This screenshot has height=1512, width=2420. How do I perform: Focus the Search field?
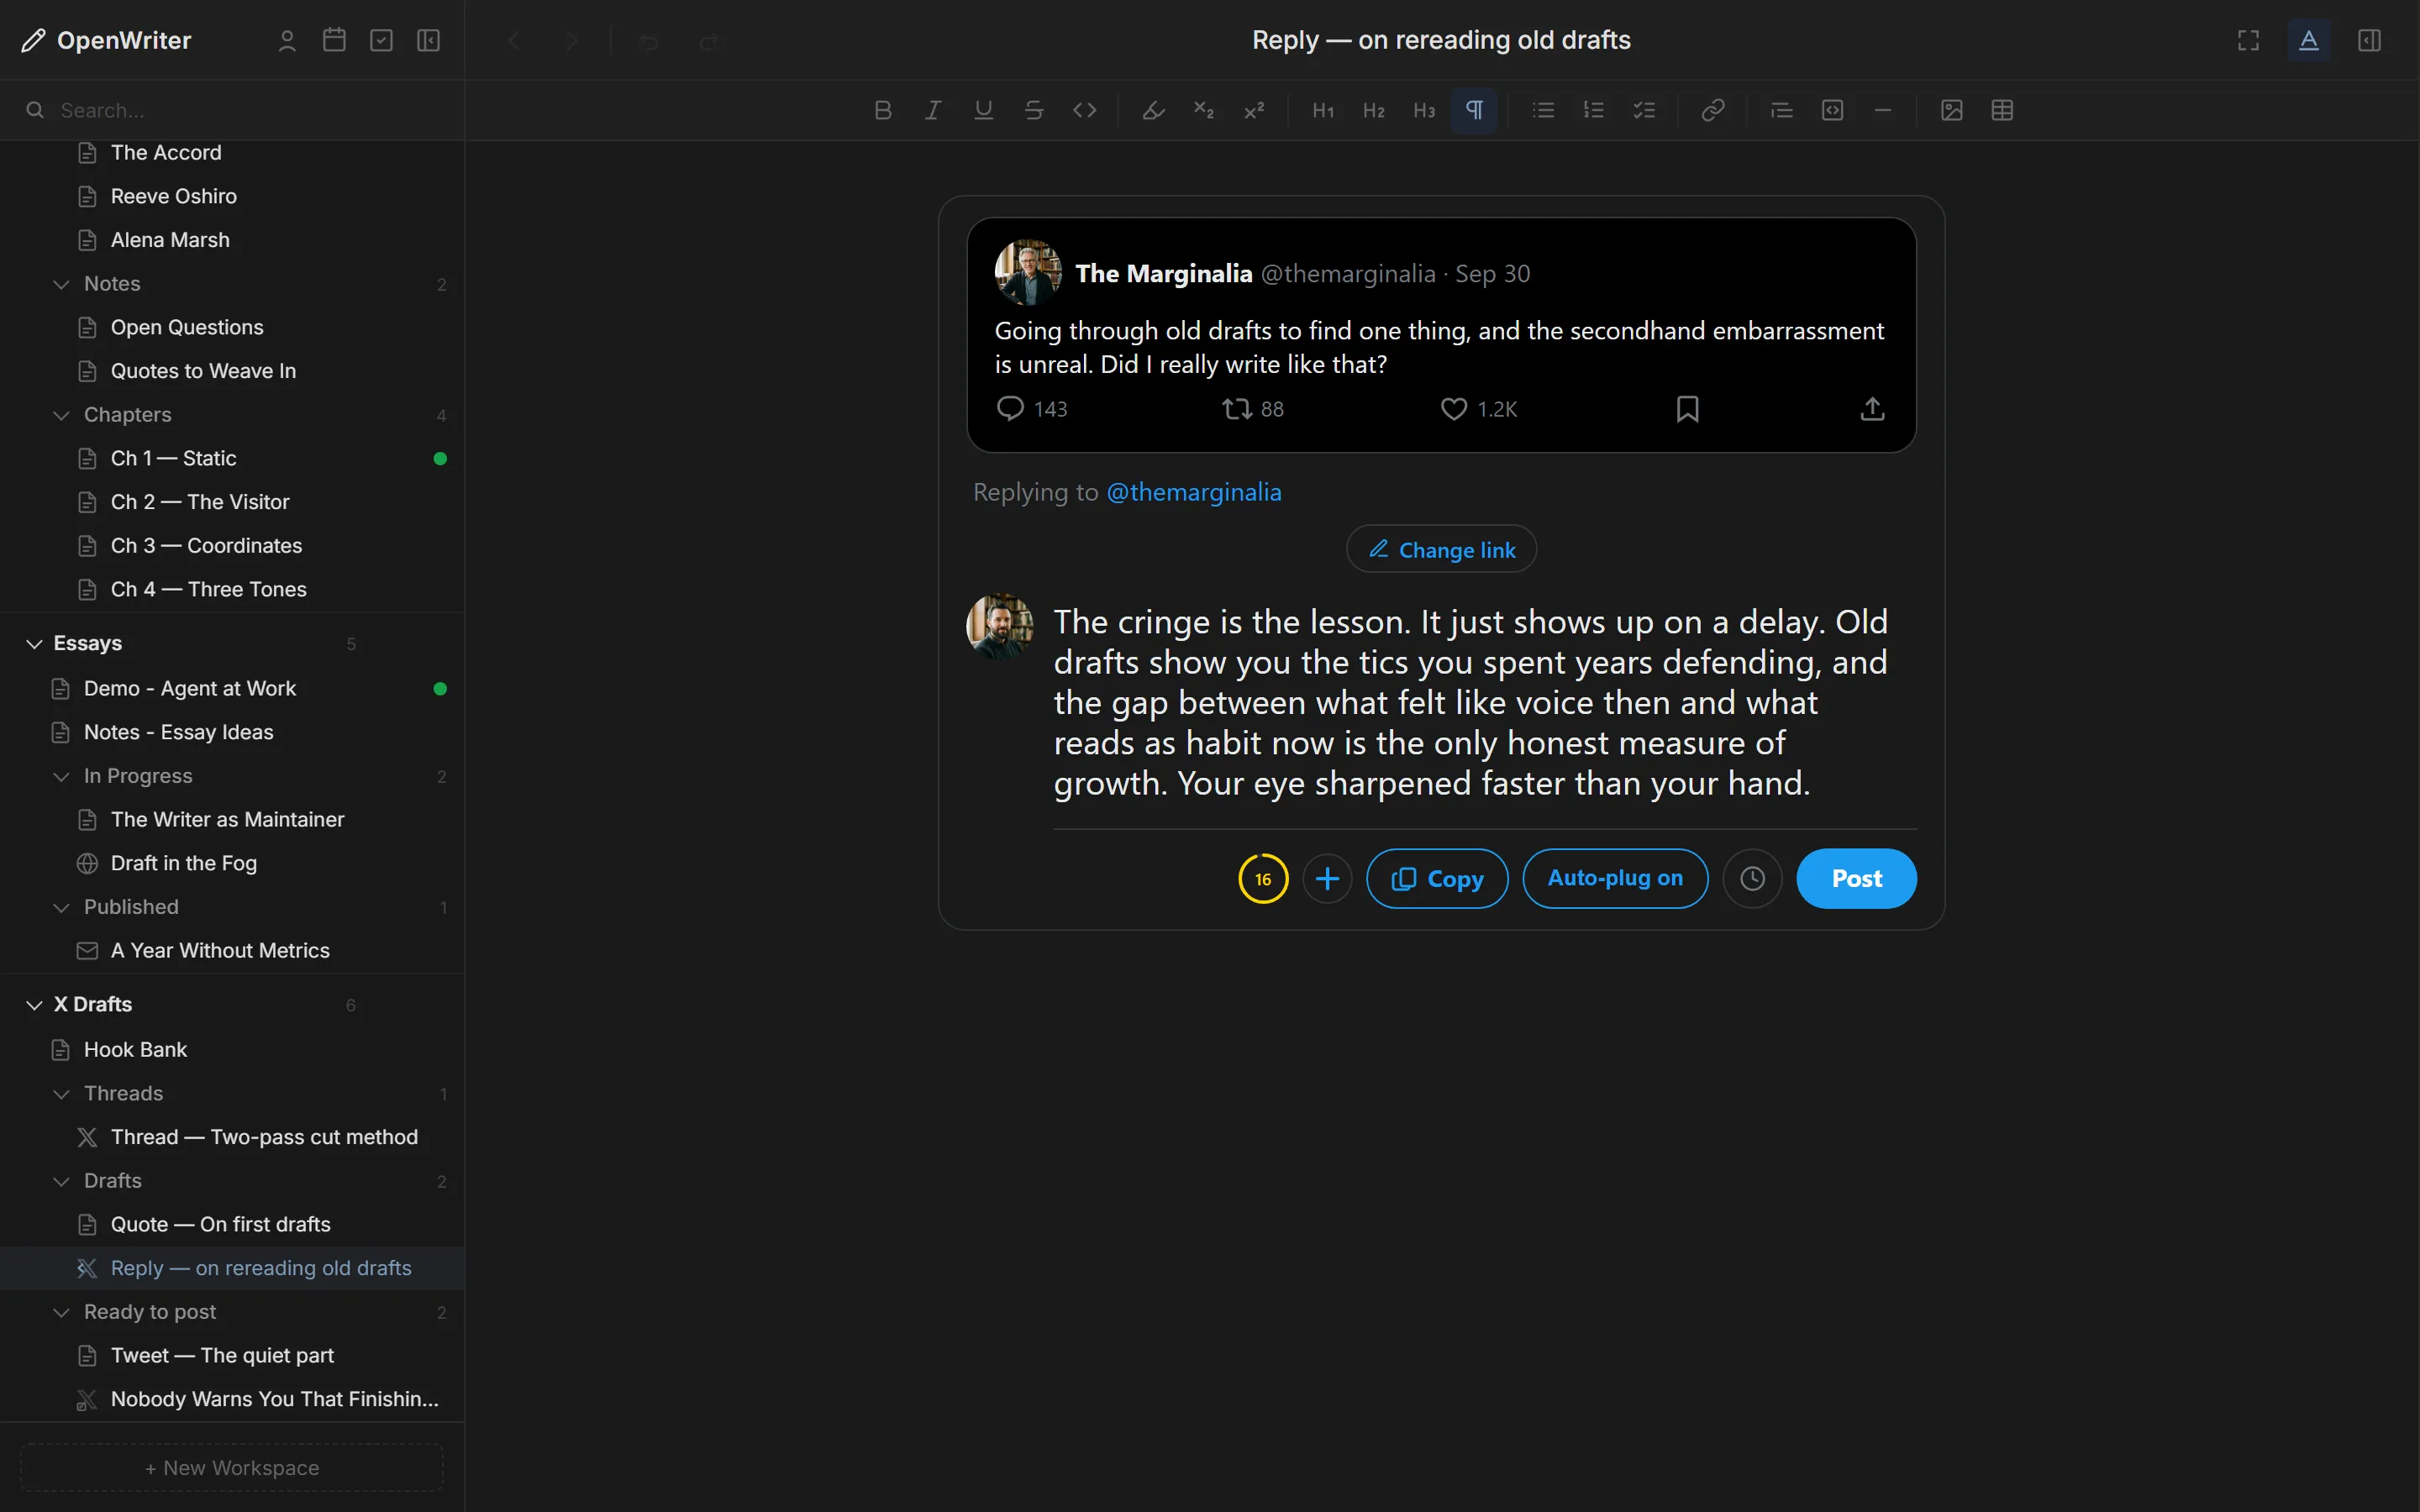click(x=232, y=110)
